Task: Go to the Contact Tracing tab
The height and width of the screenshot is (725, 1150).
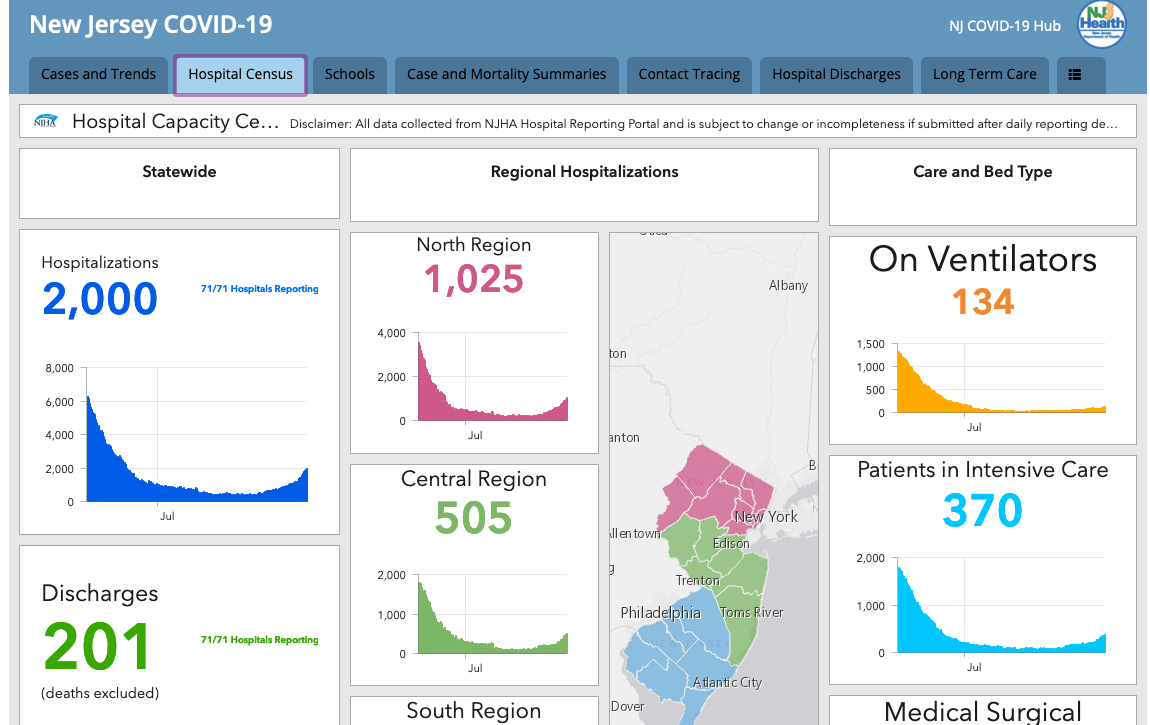Action: click(x=689, y=75)
